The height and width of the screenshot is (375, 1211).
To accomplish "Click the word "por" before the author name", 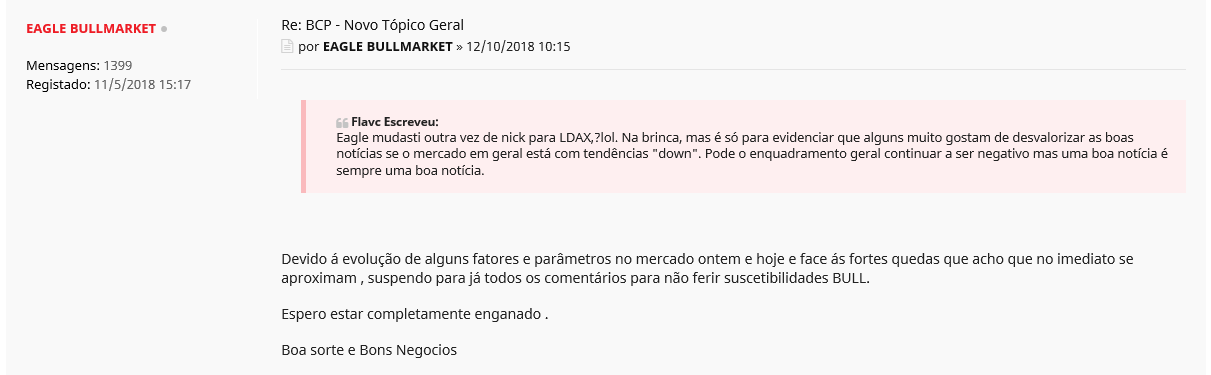I will (x=309, y=47).
